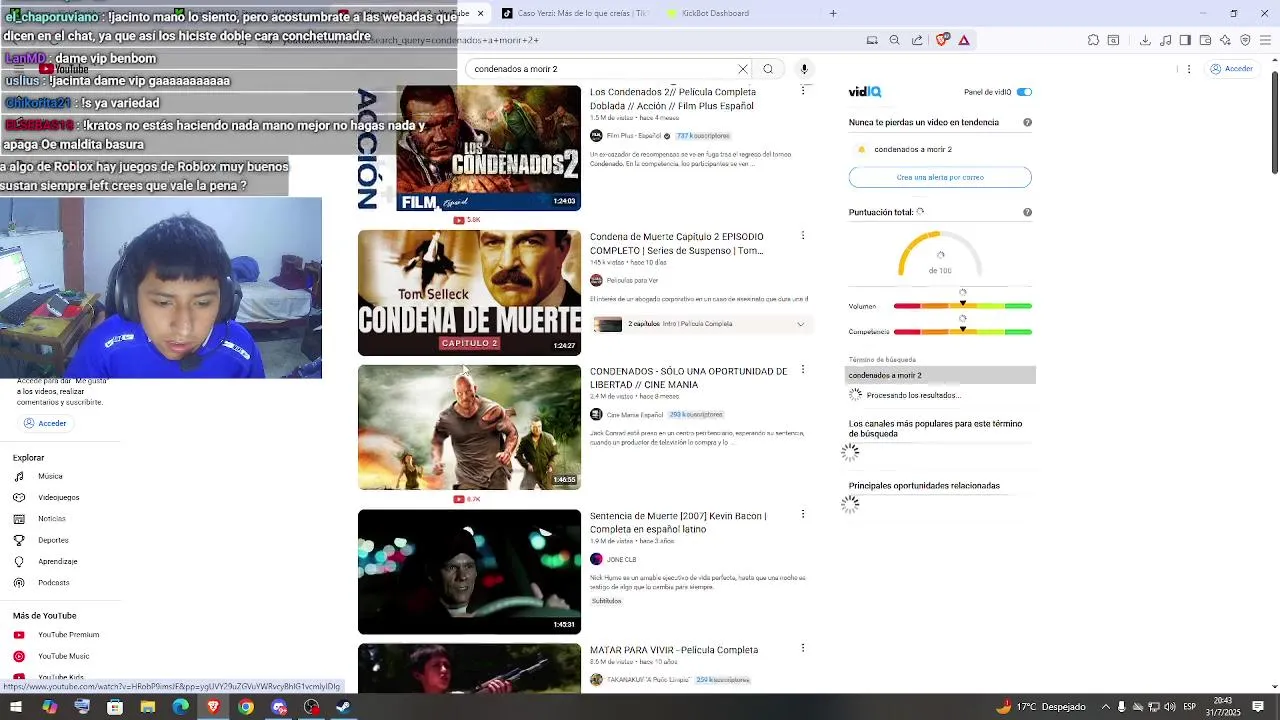Open Microsoft Edge from the taskbar
The image size is (1280, 720).
pyautogui.click(x=180, y=707)
